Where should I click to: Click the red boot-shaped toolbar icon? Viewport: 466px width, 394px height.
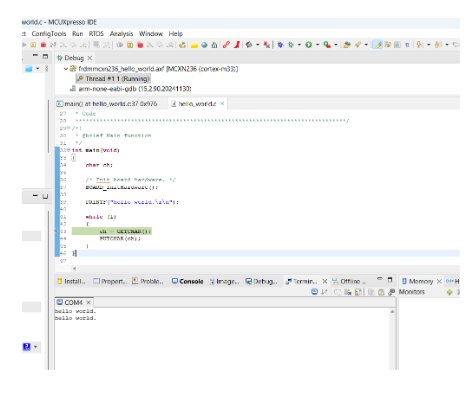237,45
